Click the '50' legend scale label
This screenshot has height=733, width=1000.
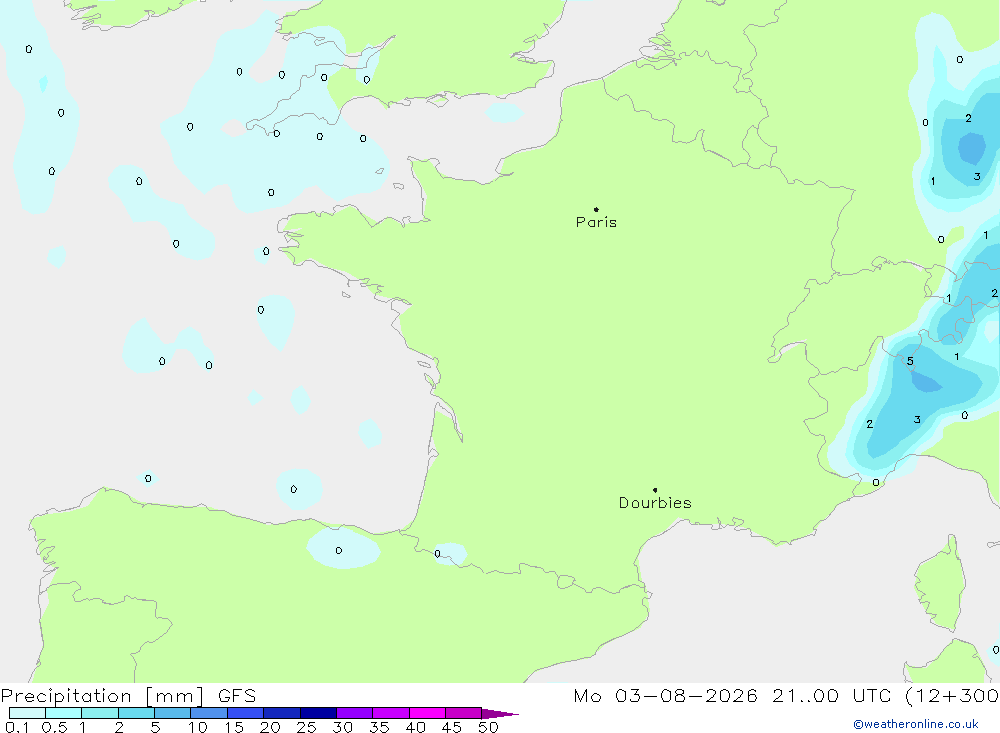point(489,727)
